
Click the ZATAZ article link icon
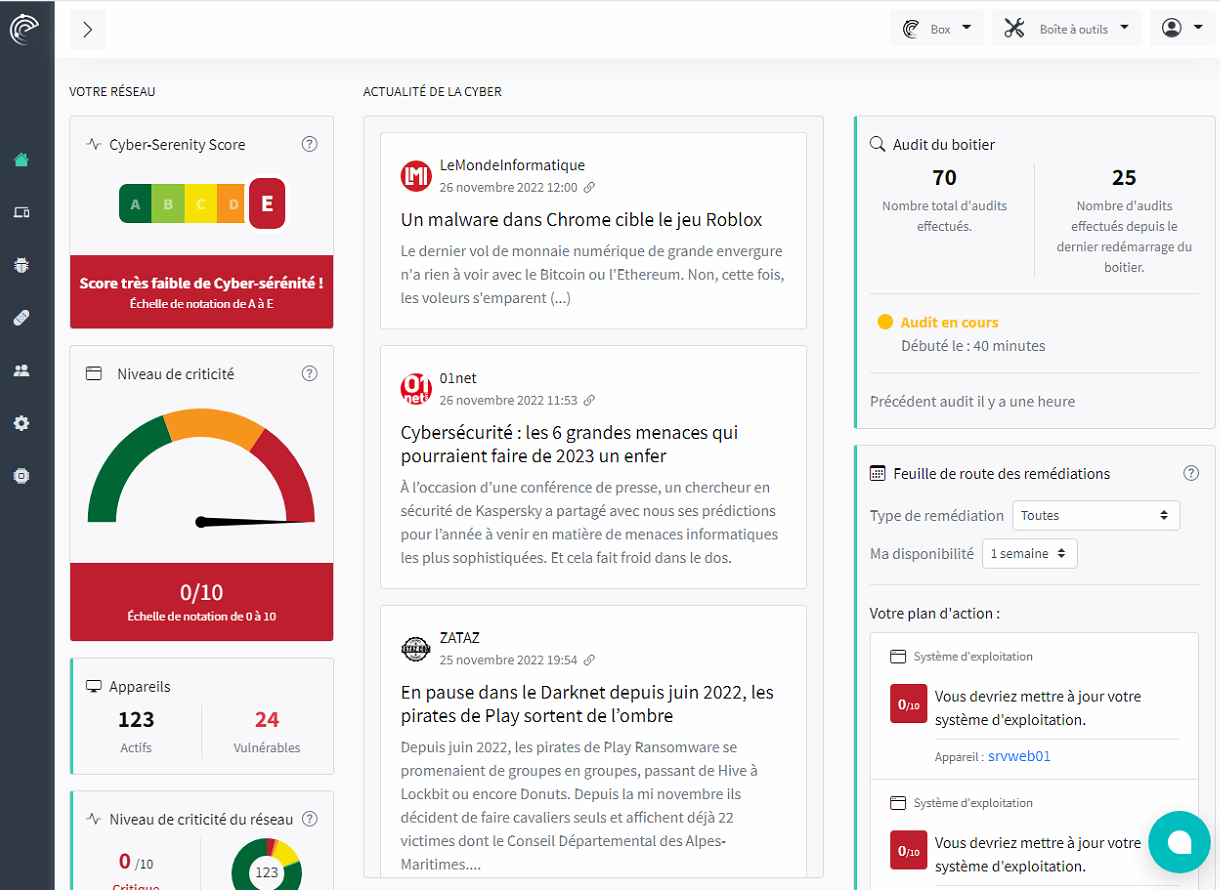589,660
